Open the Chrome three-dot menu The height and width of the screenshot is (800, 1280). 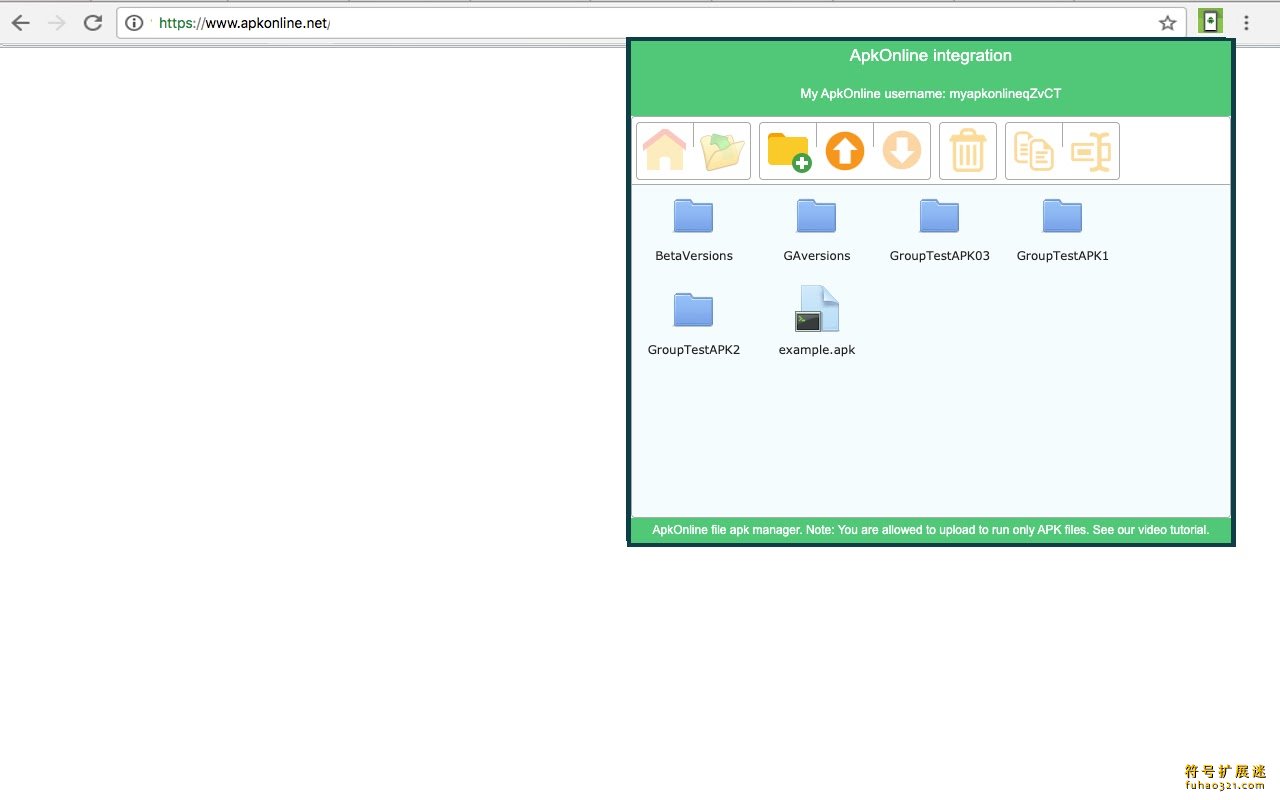(x=1246, y=22)
